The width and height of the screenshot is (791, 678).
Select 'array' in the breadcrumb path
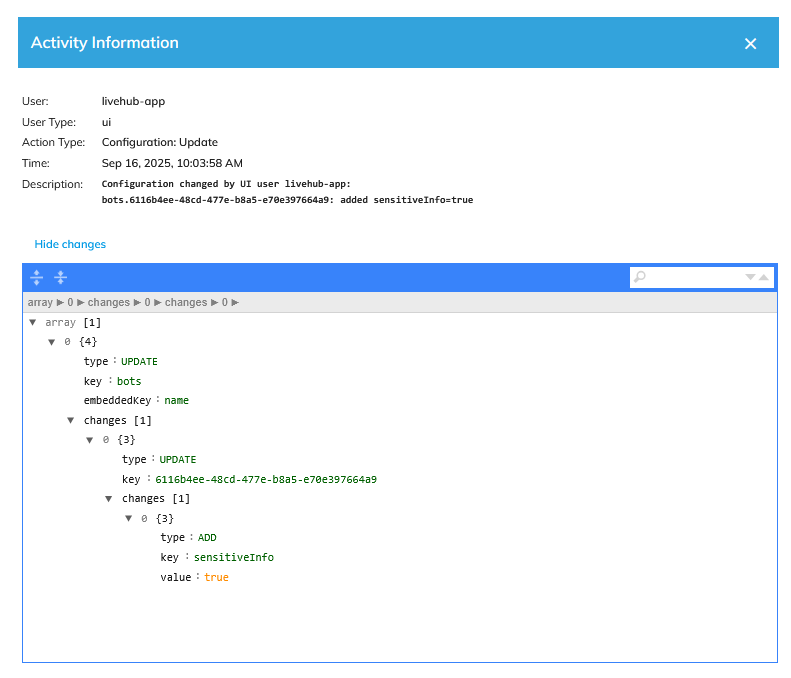(40, 302)
